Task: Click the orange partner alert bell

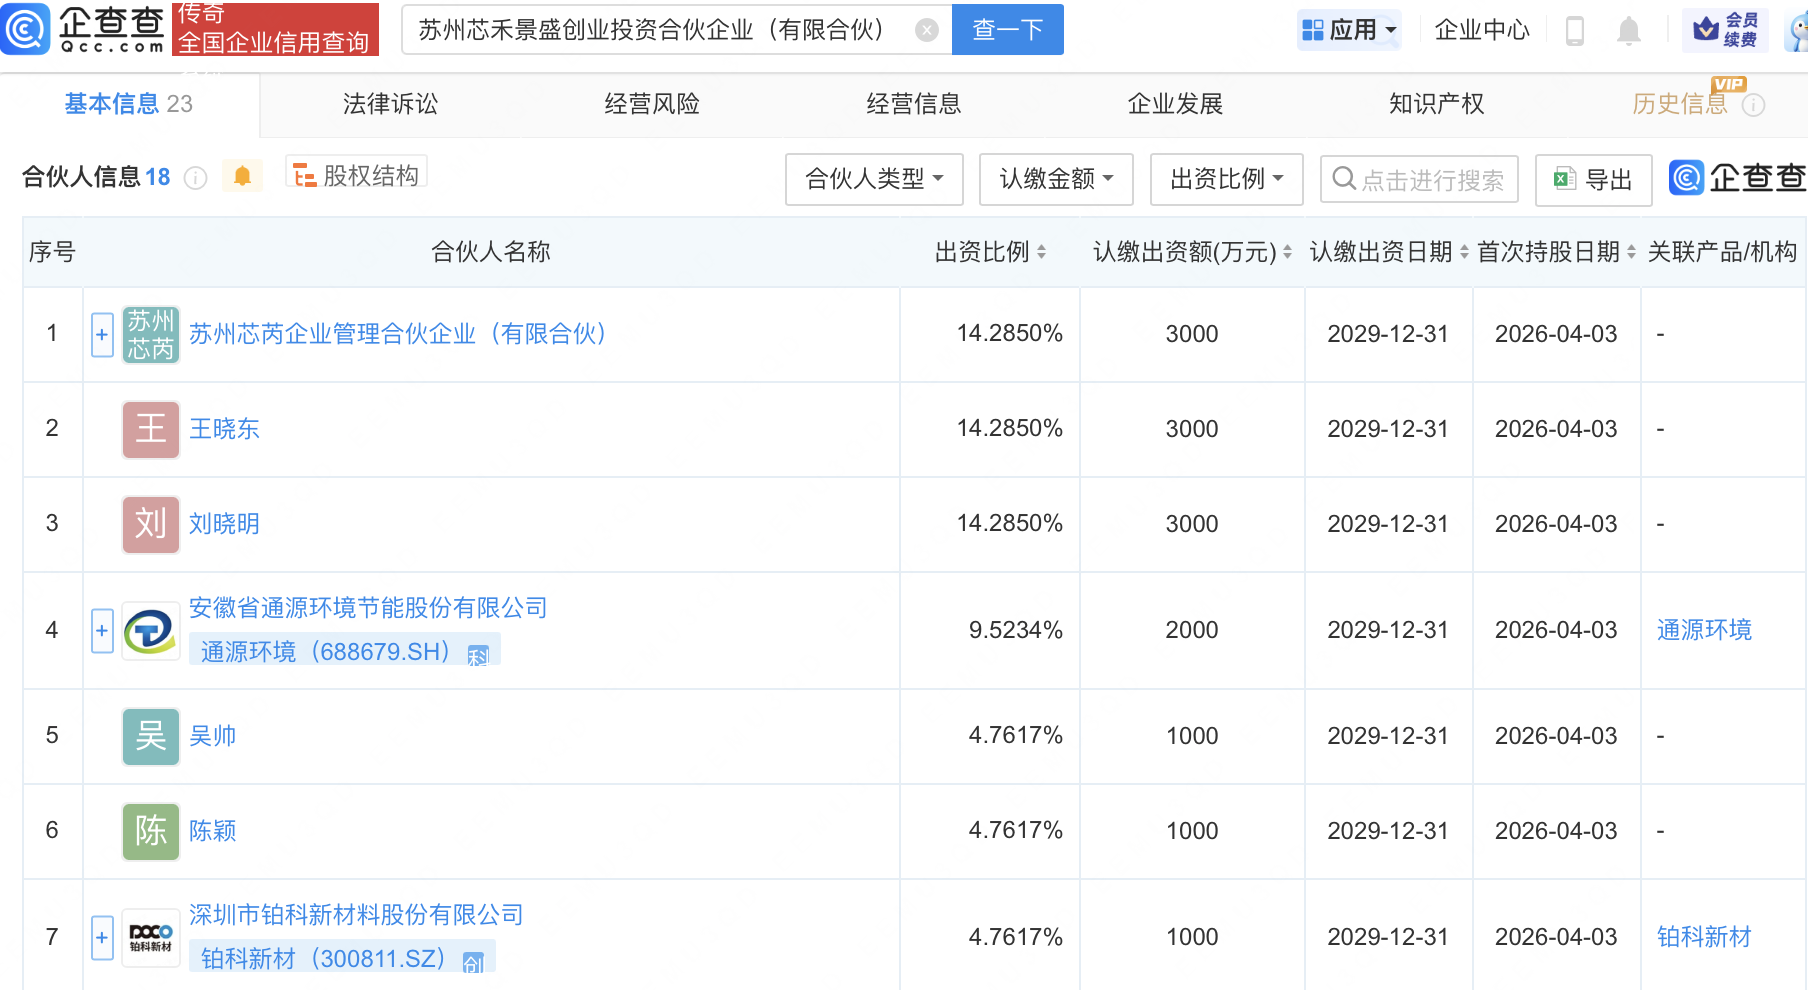Action: 242,177
